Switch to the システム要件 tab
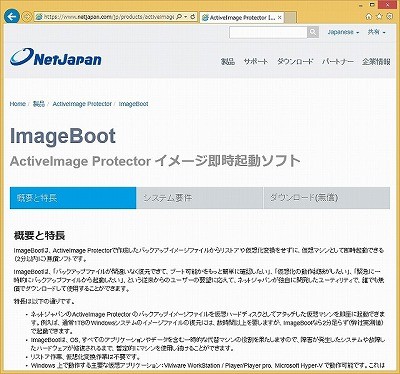 200,198
